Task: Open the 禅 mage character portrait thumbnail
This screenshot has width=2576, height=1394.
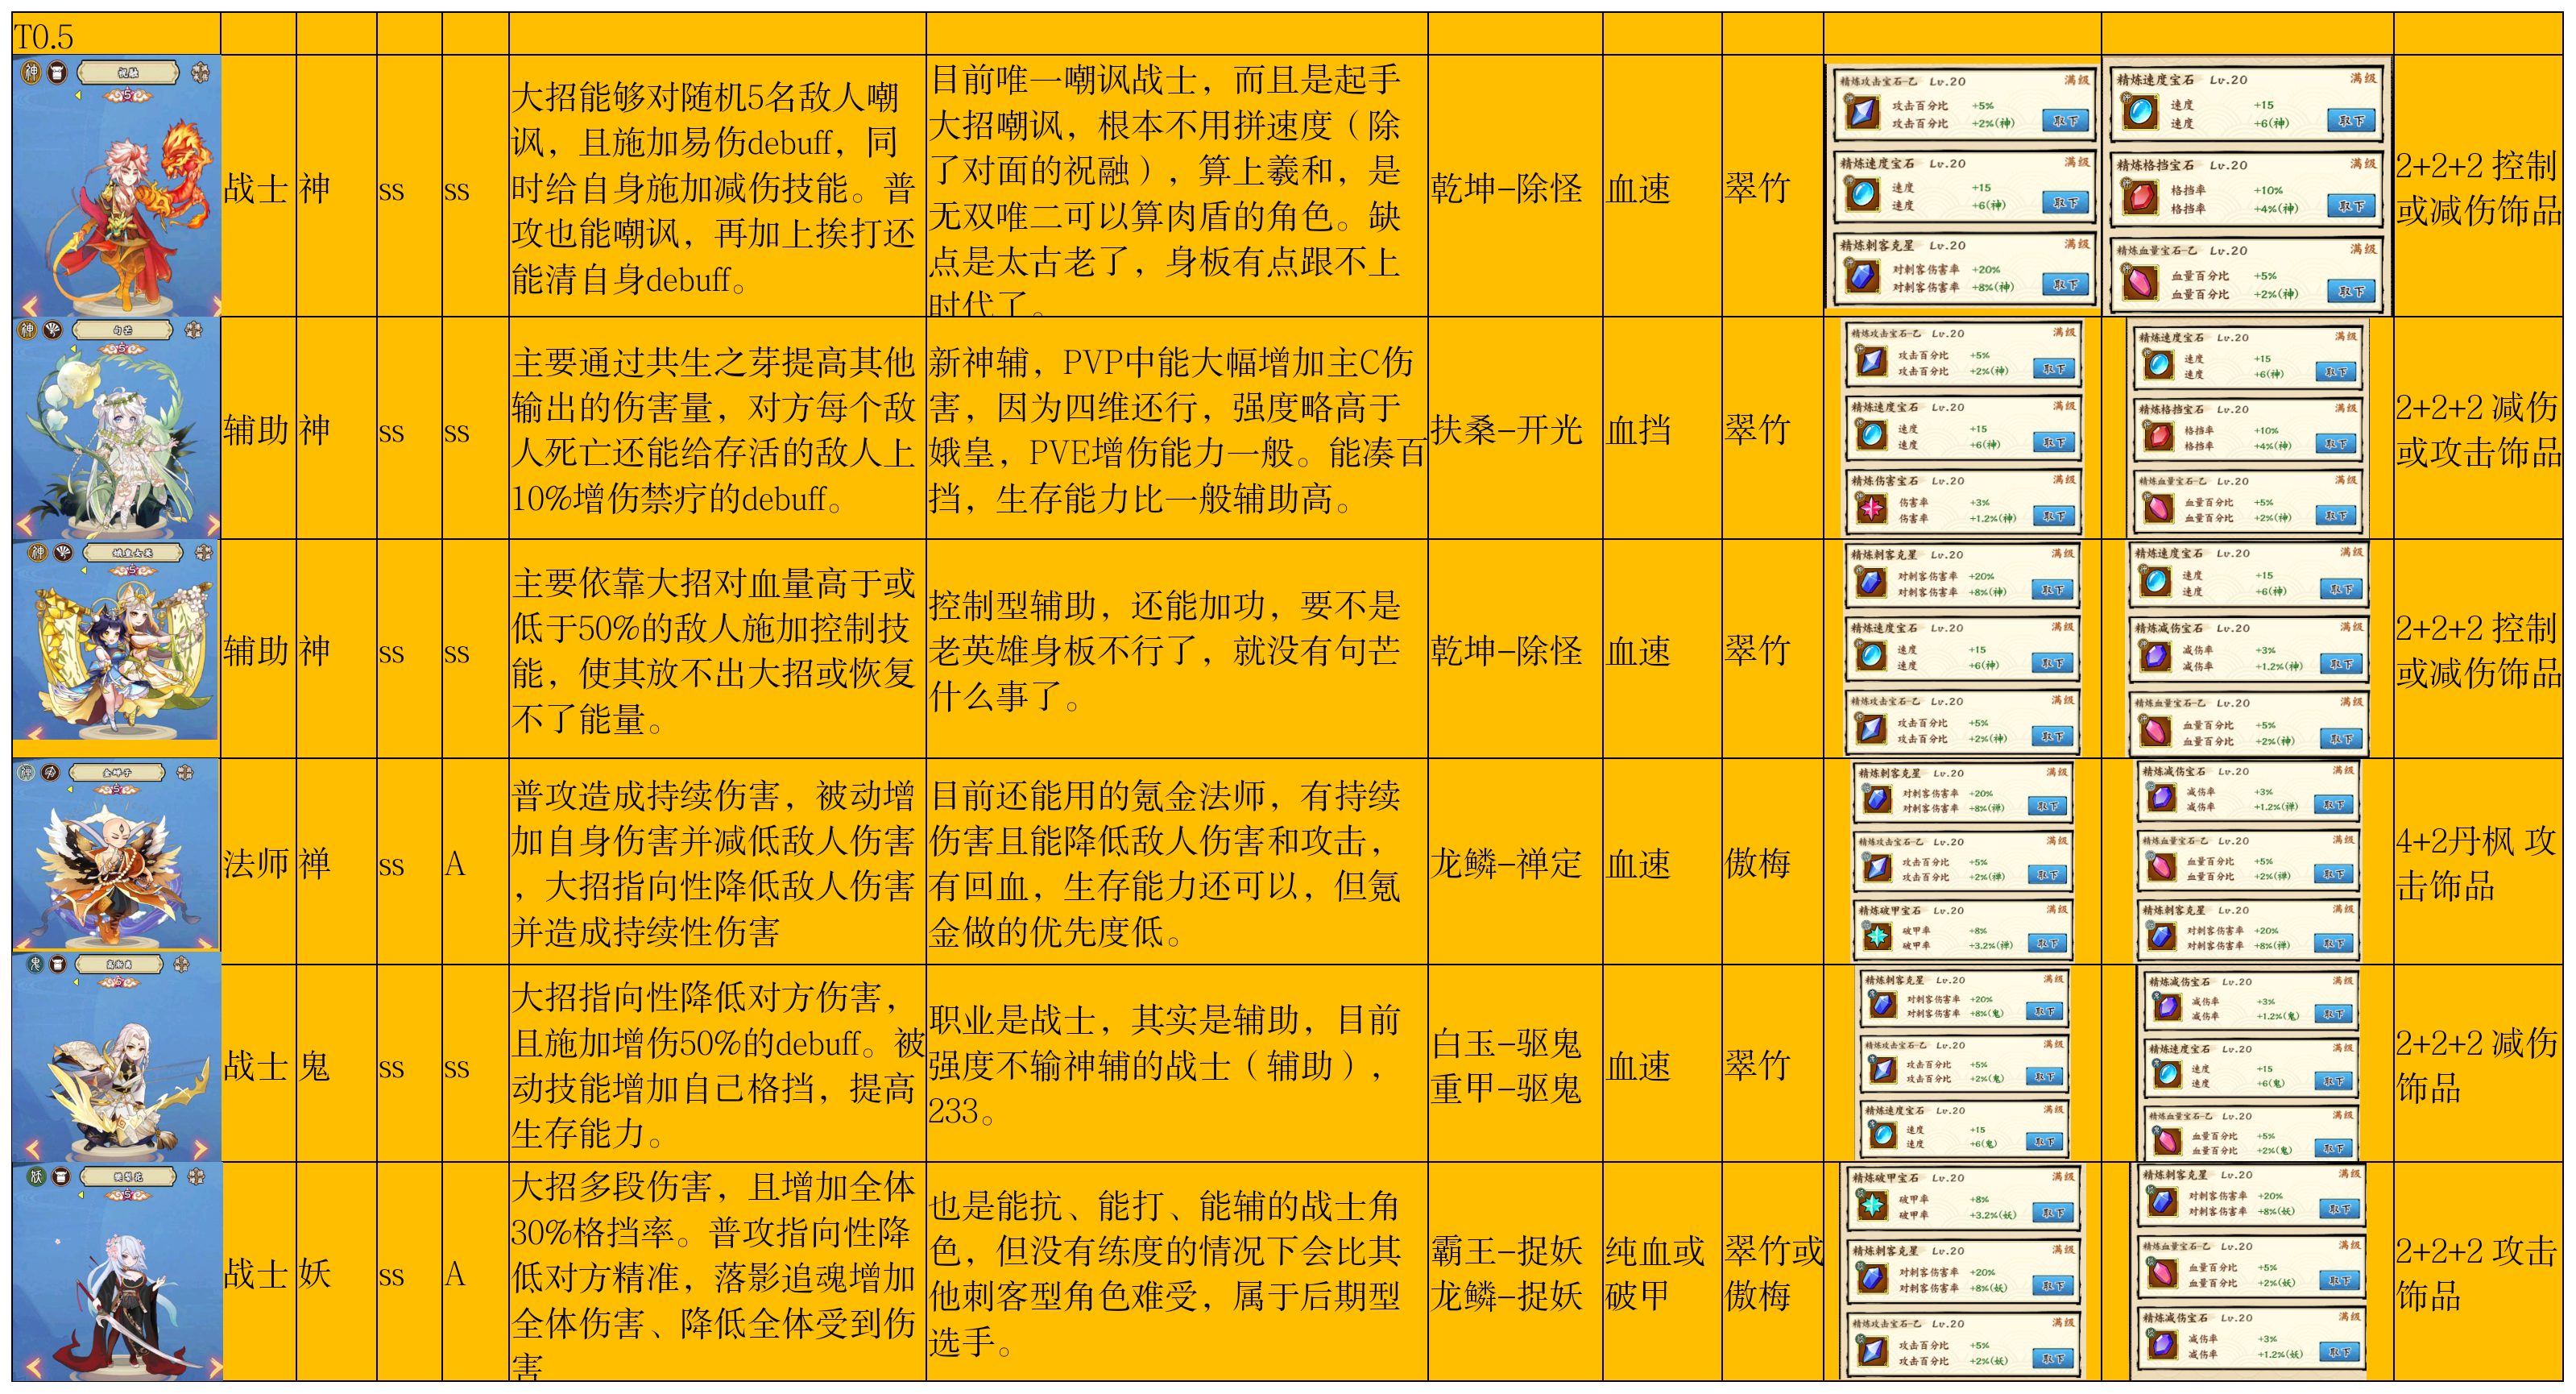Action: (x=116, y=855)
